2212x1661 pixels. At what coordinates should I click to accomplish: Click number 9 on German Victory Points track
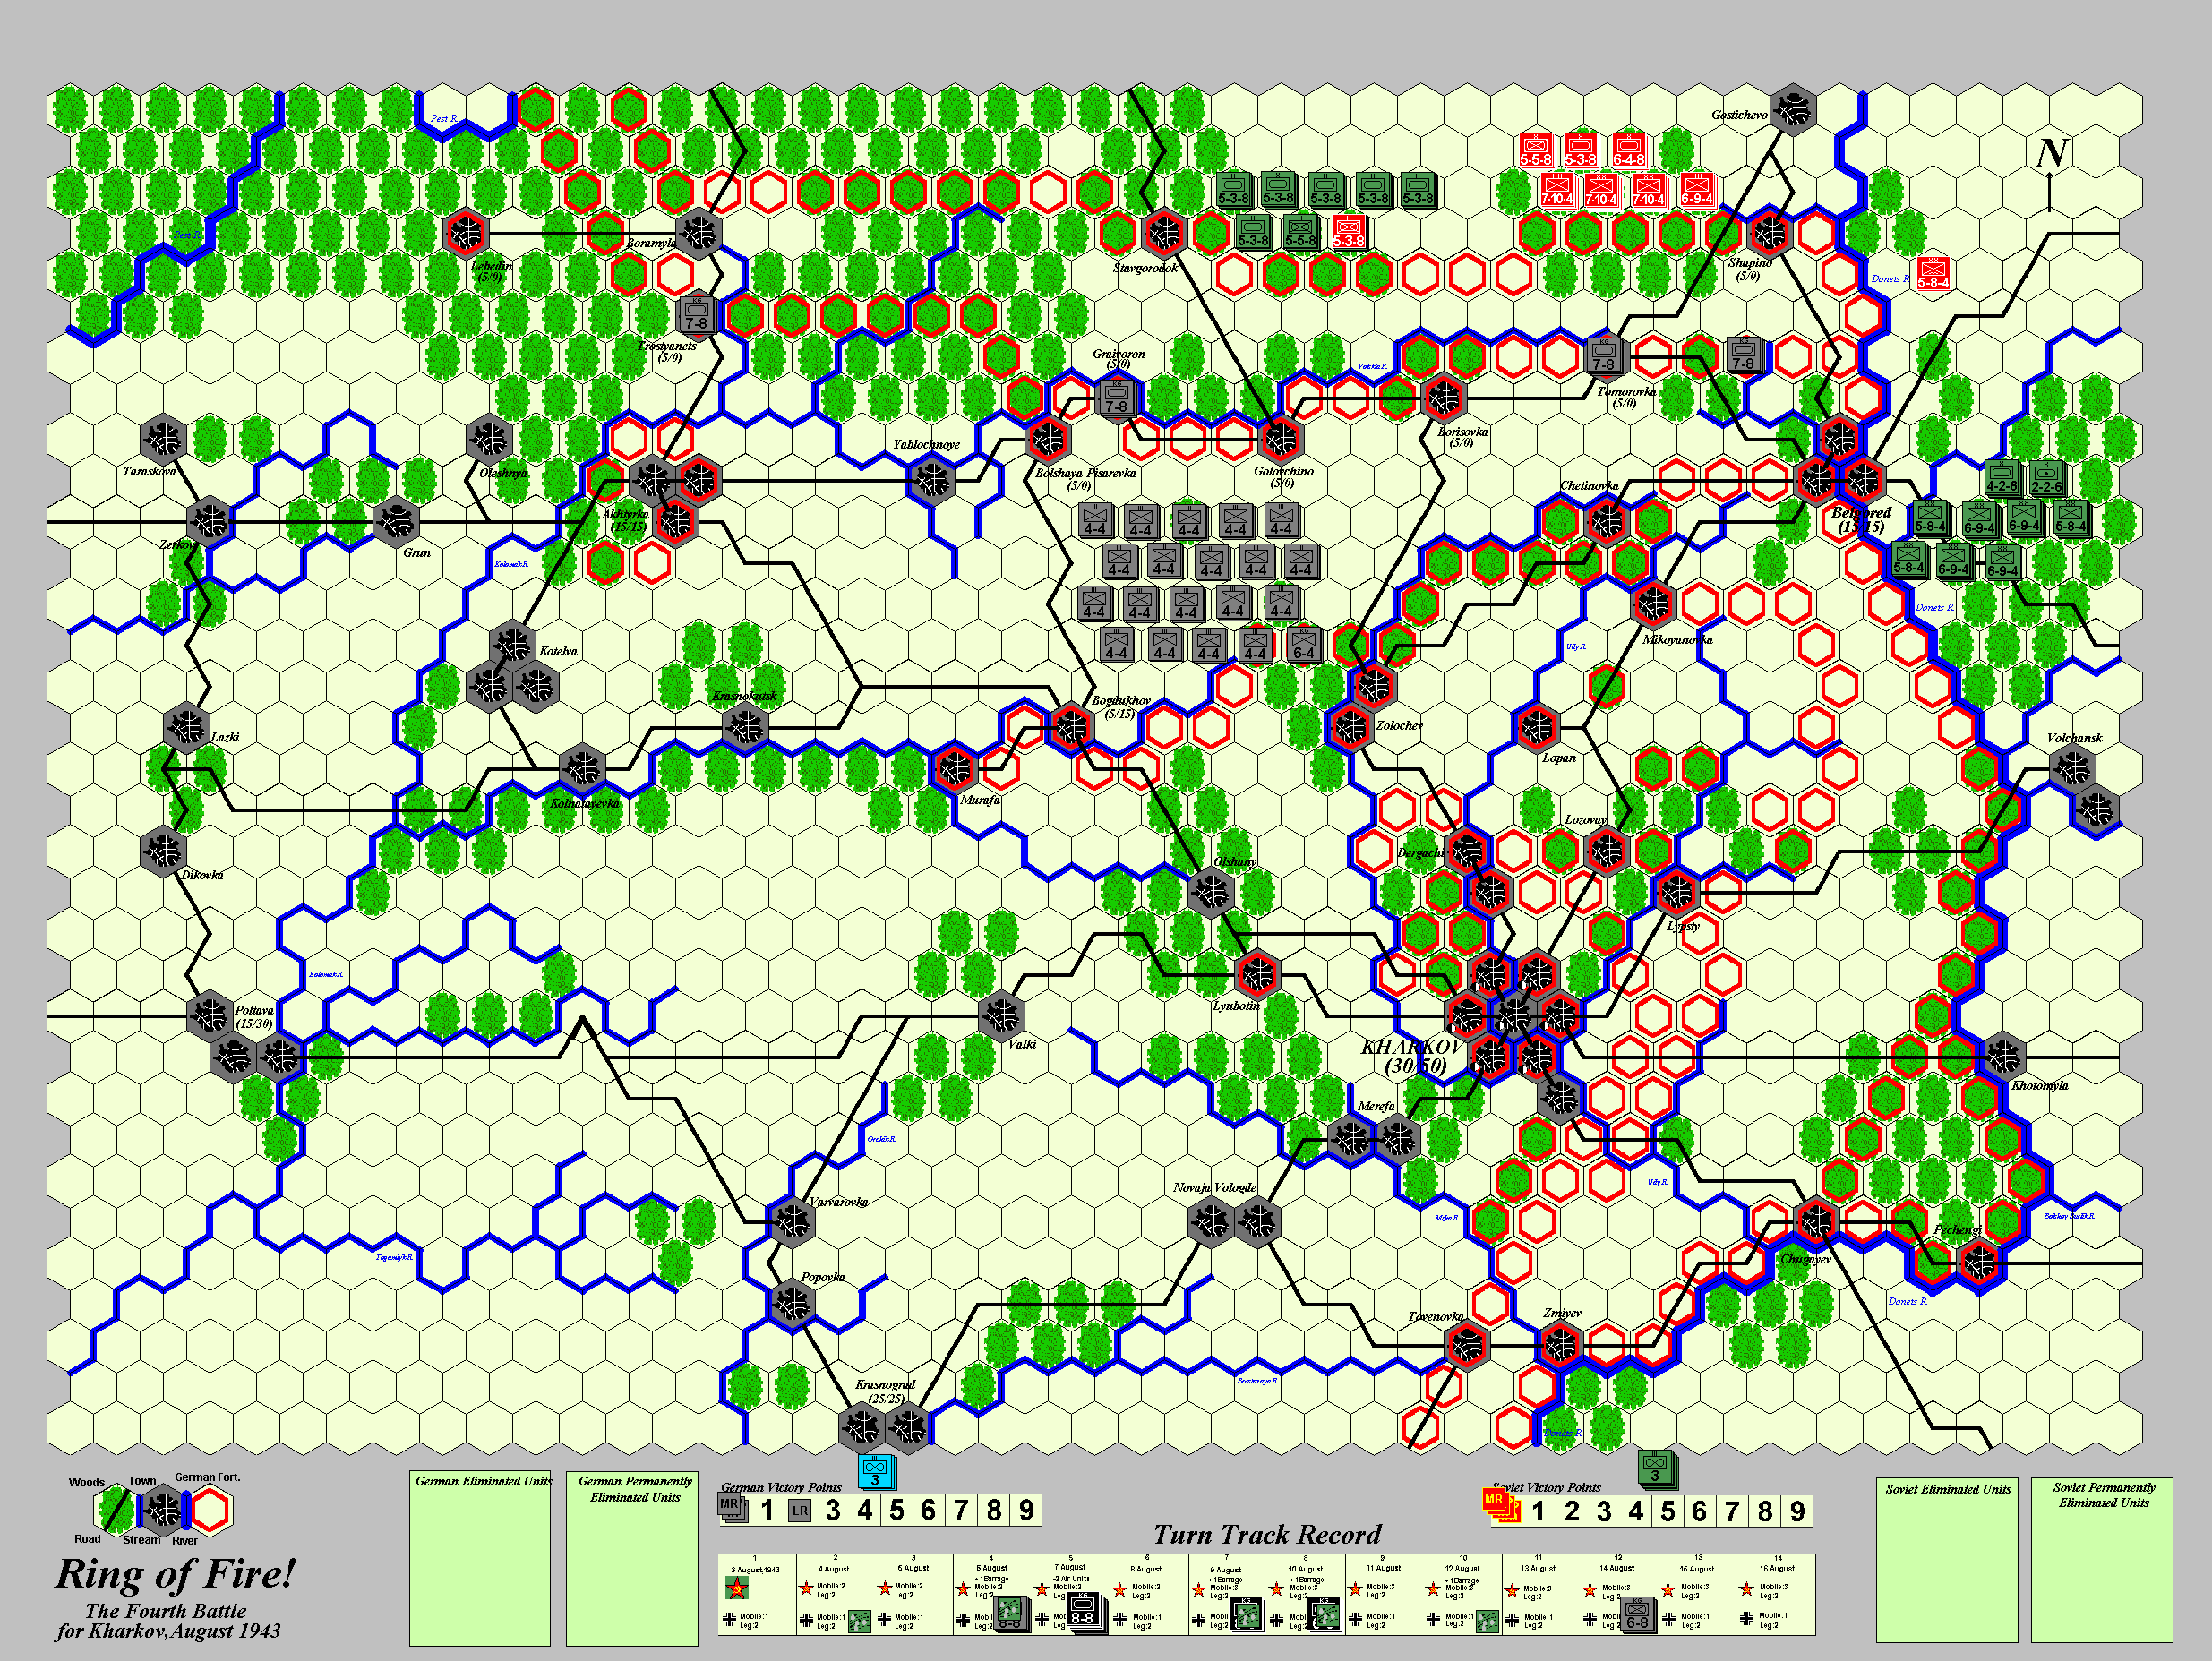click(x=1026, y=1510)
